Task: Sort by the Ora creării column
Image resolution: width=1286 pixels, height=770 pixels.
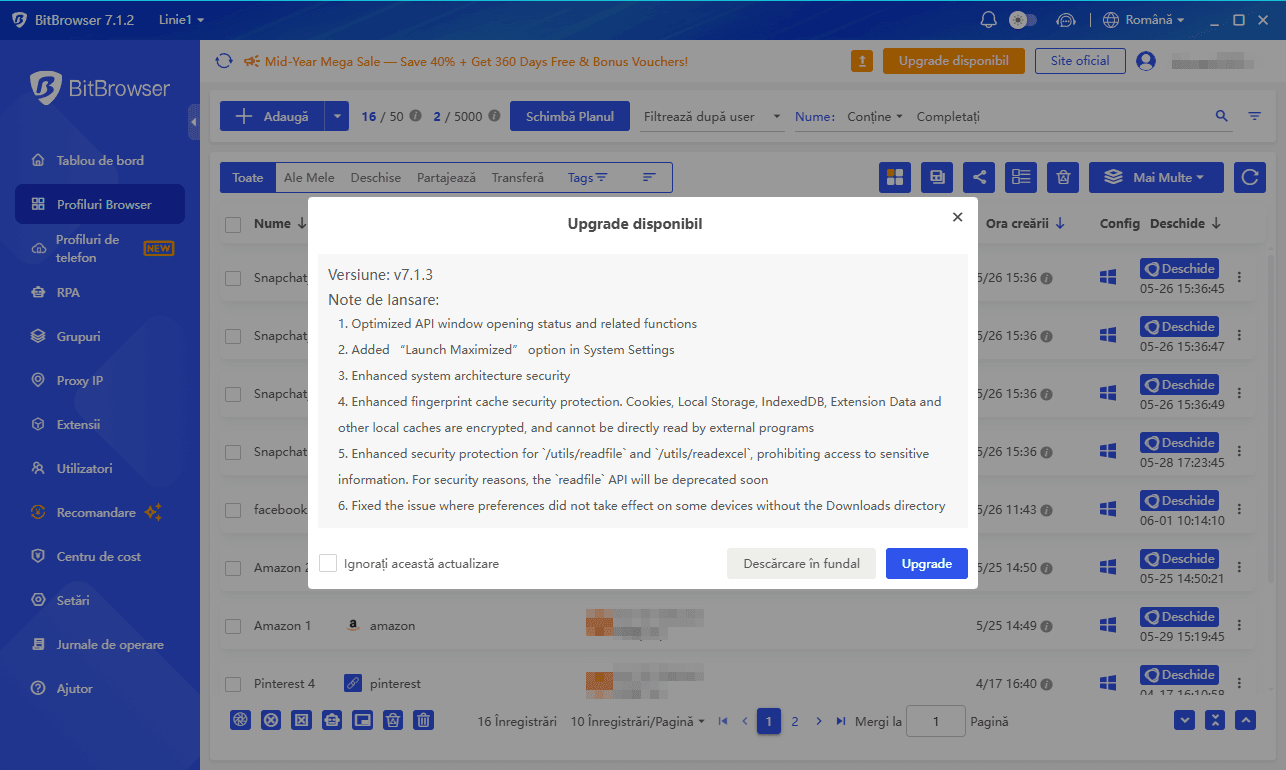Action: [x=1025, y=224]
